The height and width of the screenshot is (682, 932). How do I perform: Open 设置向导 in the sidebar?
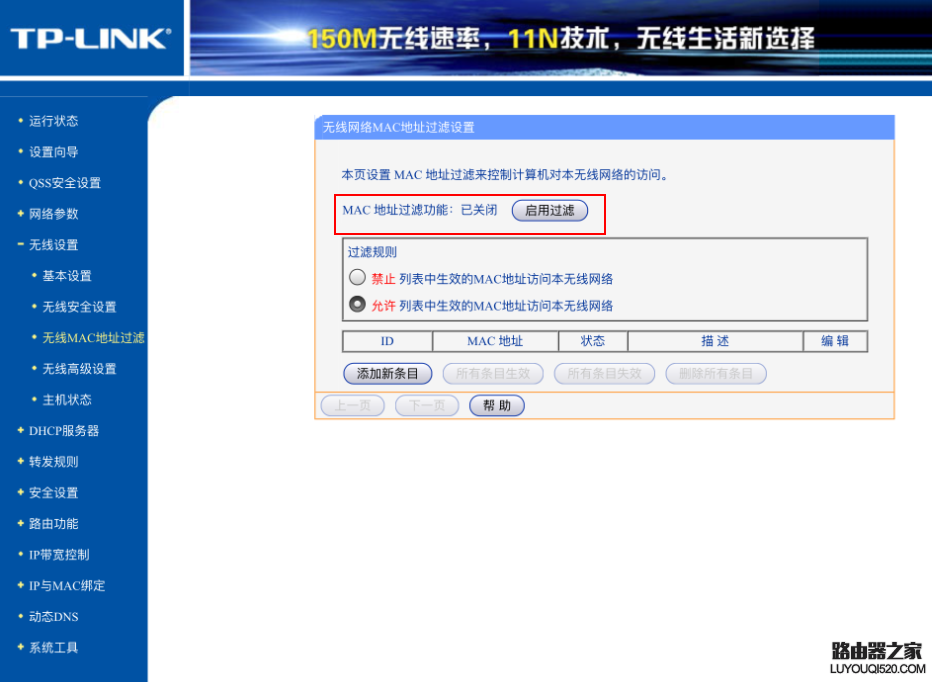pyautogui.click(x=53, y=152)
